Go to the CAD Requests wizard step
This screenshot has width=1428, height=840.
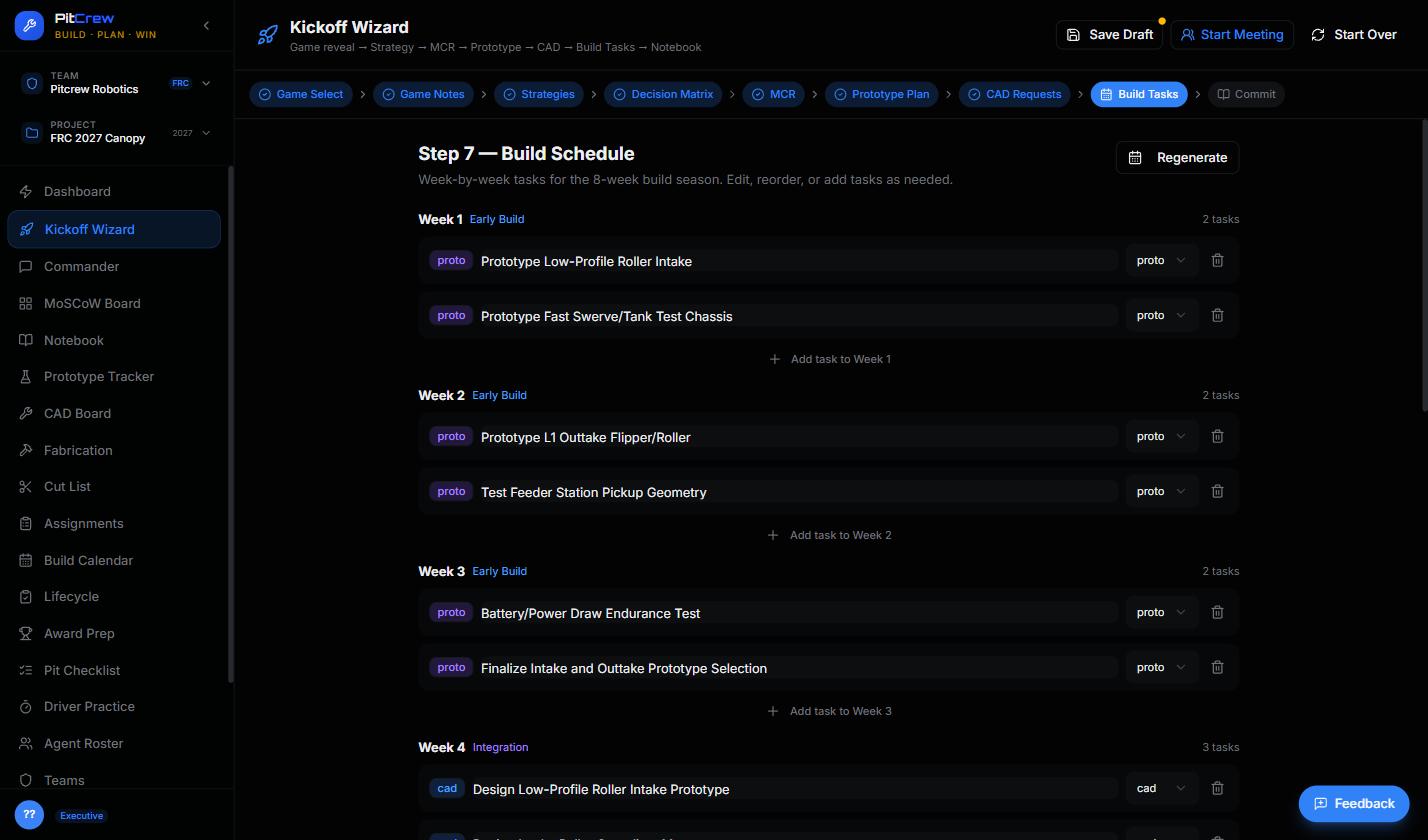(1014, 94)
